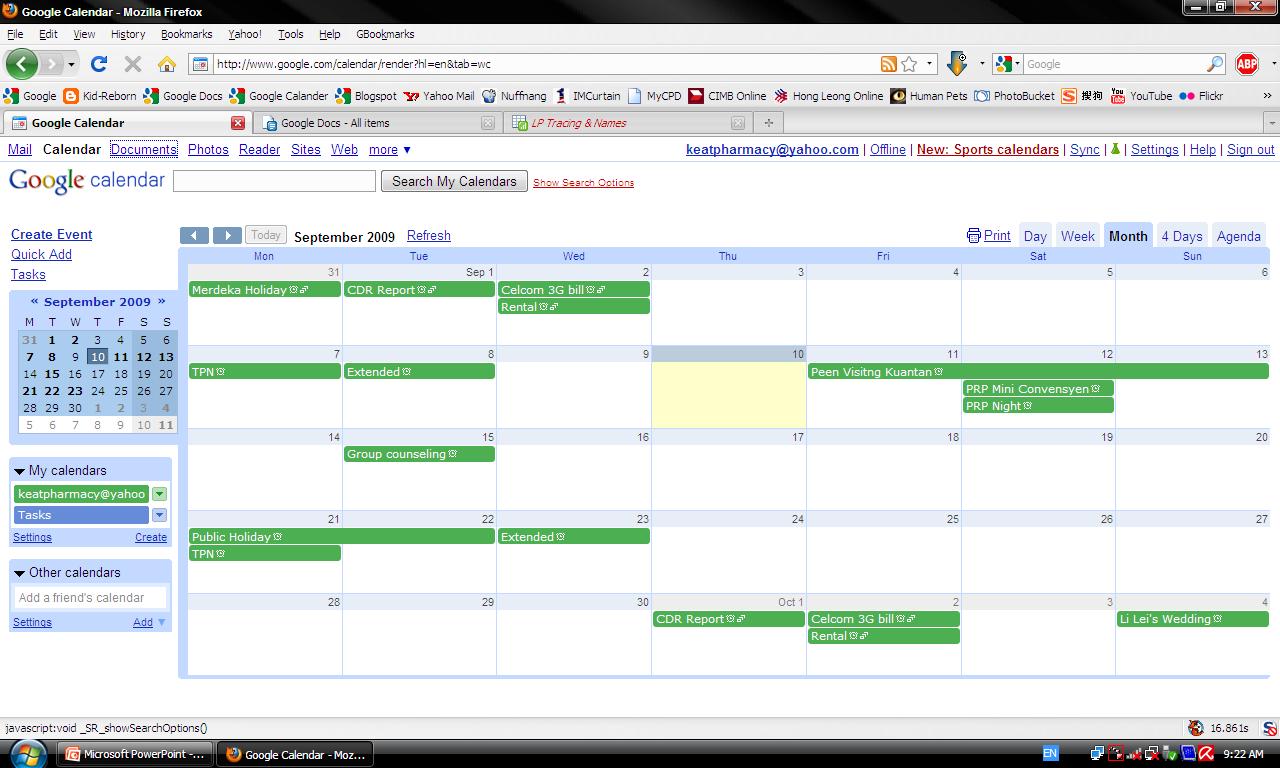Expand the 'more' Google services dropdown
The image size is (1280, 768).
coord(390,150)
